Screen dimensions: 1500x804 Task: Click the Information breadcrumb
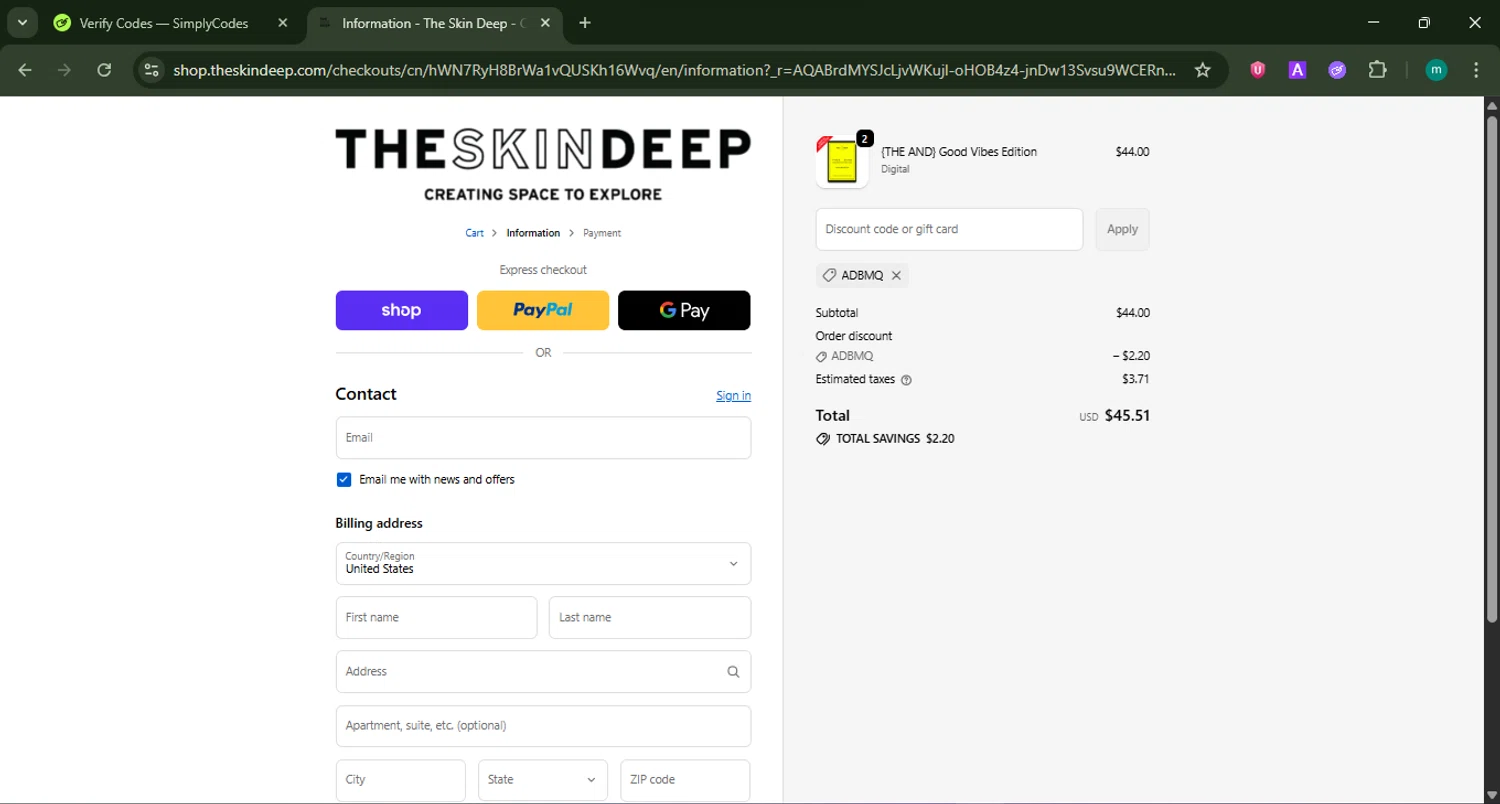click(x=533, y=233)
